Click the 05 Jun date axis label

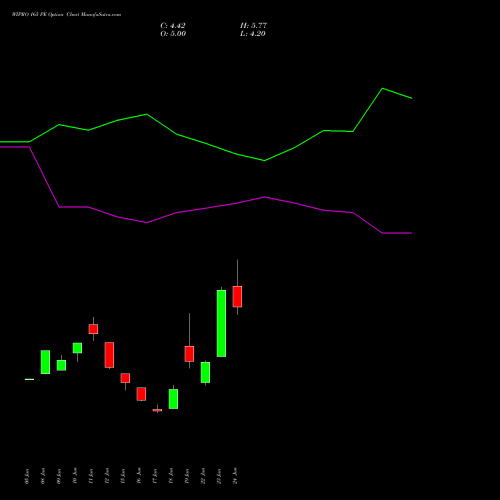27,476
